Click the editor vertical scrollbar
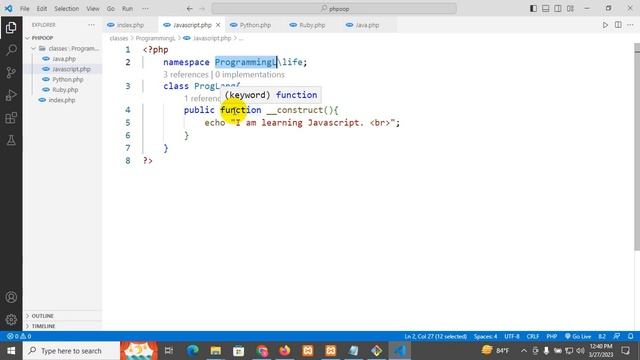This screenshot has height=360, width=640. 637,147
